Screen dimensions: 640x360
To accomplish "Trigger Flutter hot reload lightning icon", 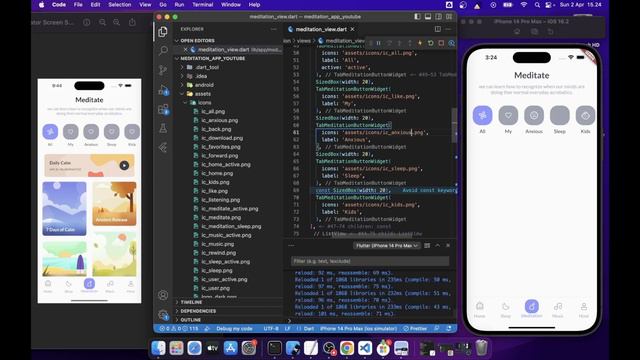I will 420,43.
